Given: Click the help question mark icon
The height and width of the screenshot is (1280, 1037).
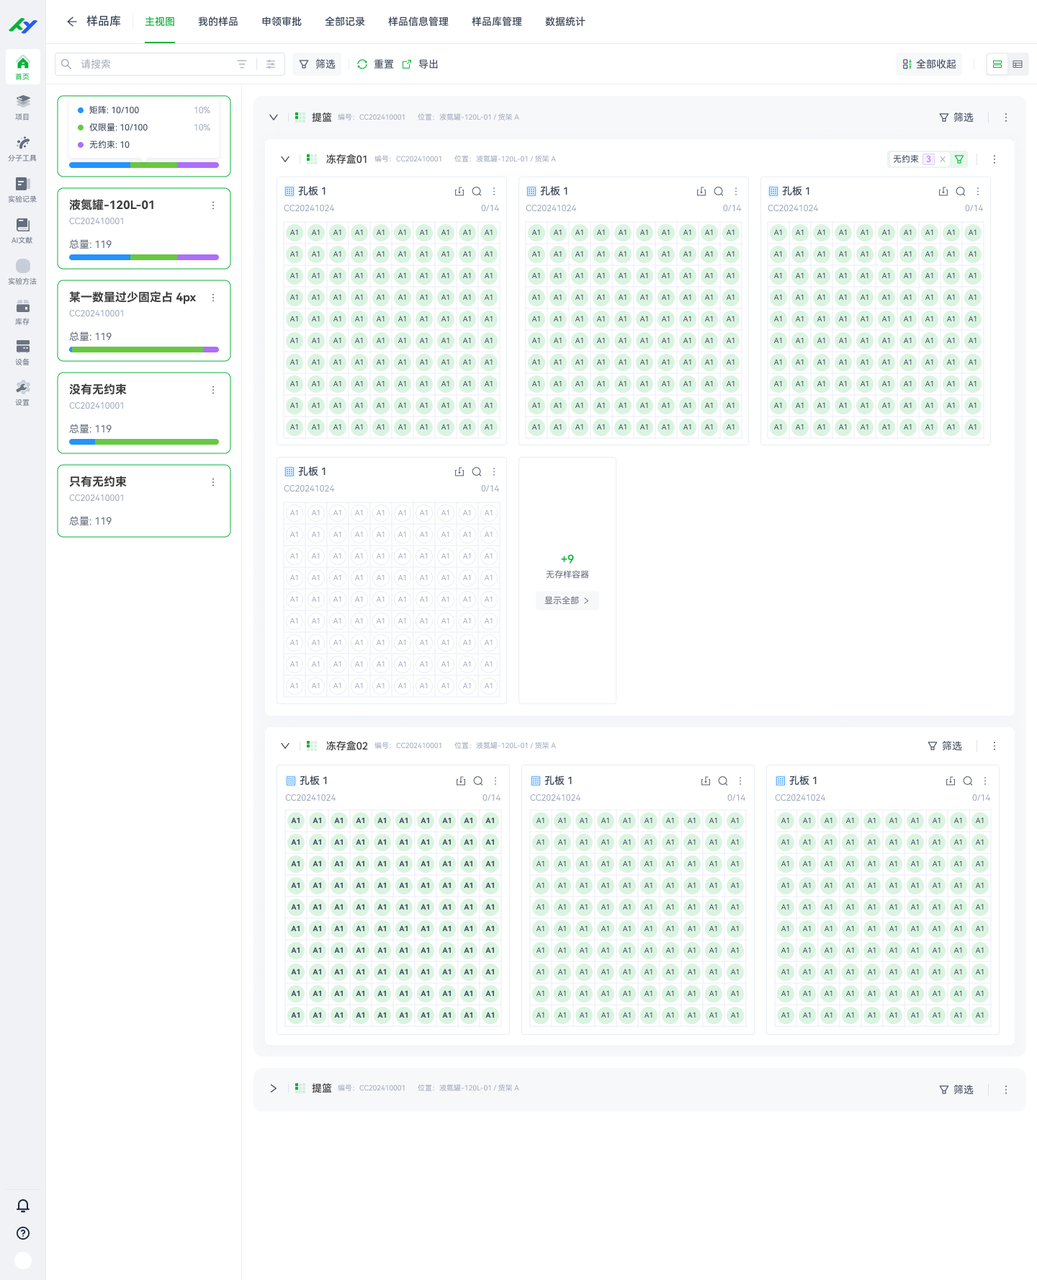Looking at the screenshot, I should coord(23,1233).
